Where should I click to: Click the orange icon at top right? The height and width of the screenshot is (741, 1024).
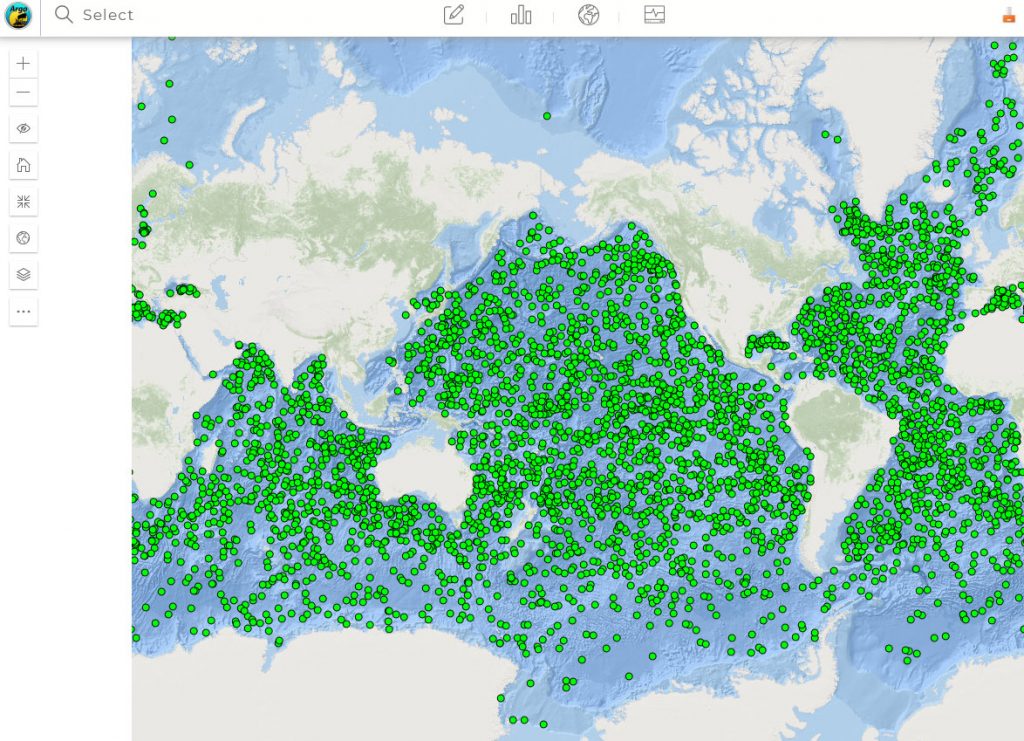click(x=1007, y=16)
